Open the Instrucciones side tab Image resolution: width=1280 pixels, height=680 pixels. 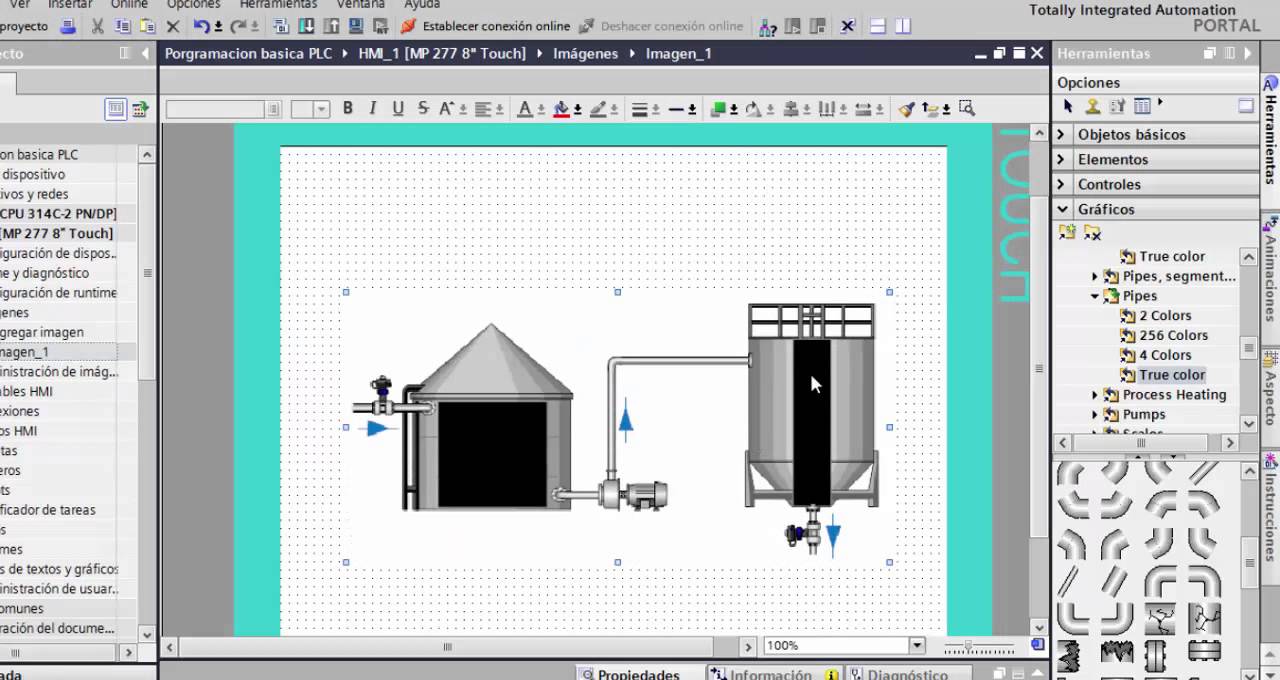[1270, 508]
